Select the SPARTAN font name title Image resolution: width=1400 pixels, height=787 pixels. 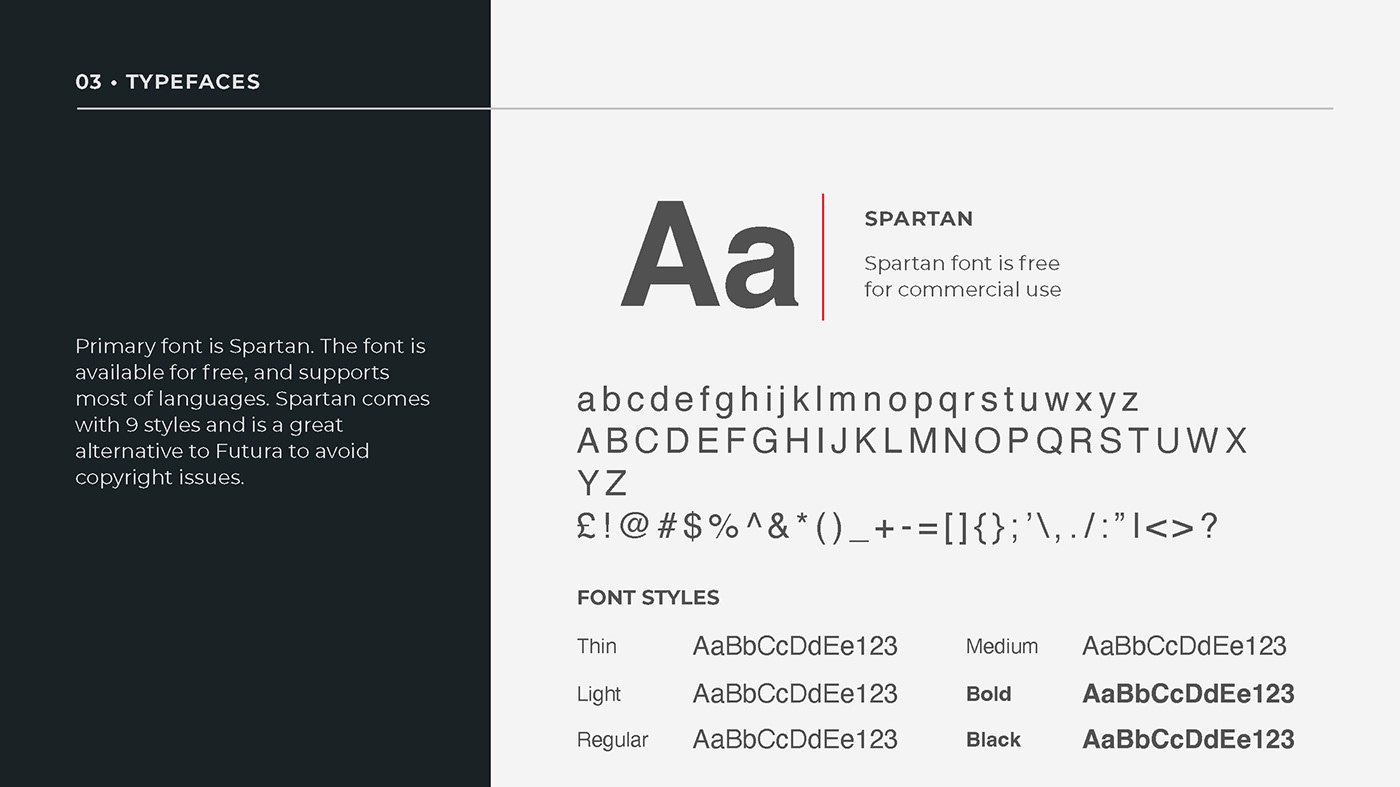click(918, 219)
